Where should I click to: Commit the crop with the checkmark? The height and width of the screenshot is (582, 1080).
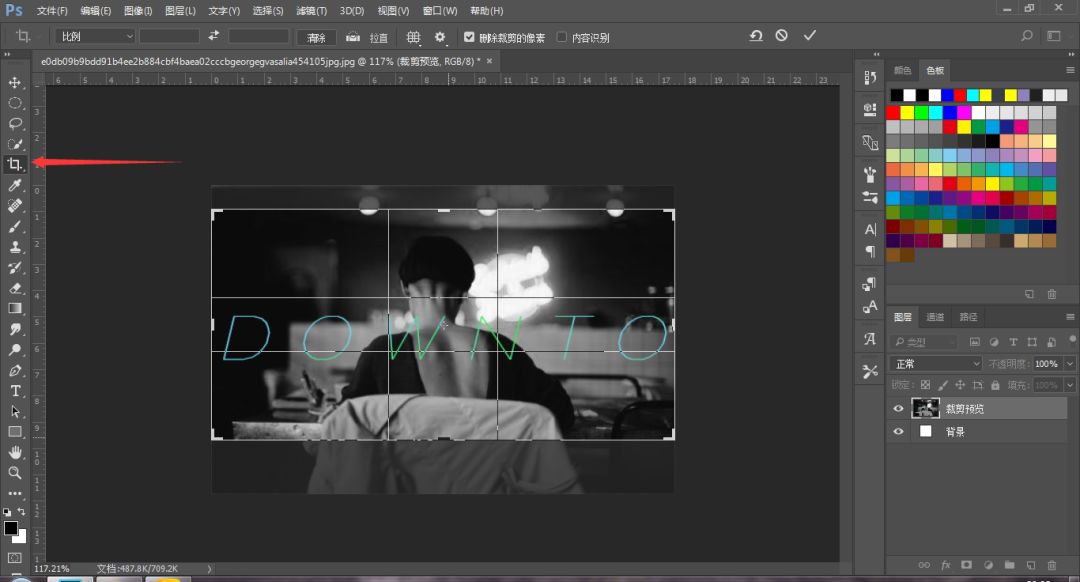click(809, 36)
